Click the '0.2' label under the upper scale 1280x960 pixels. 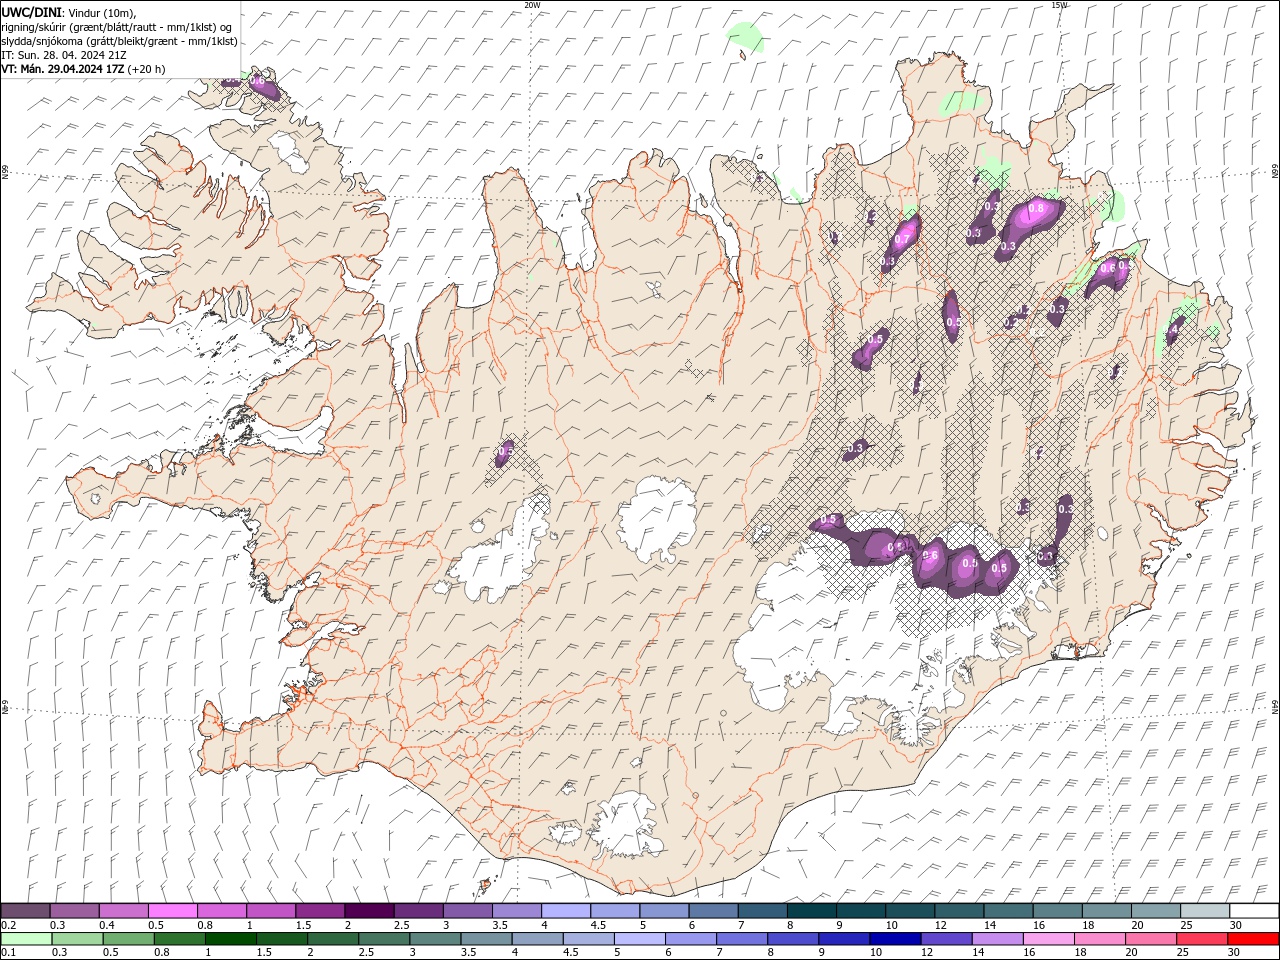(x=8, y=925)
